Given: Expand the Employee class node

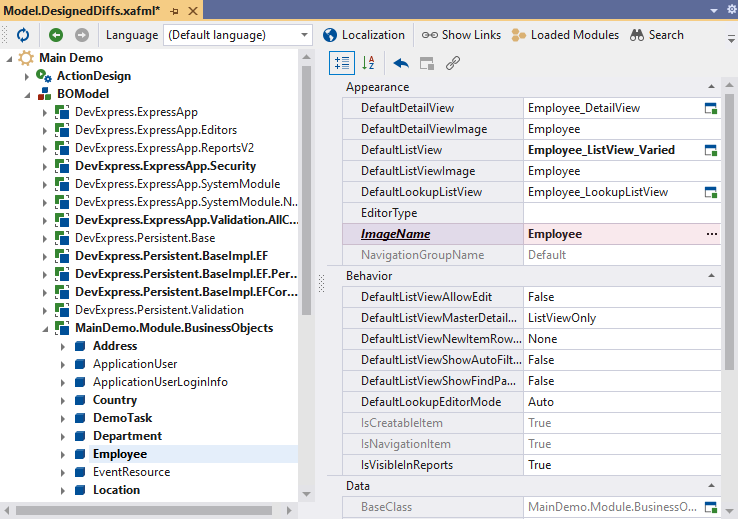Looking at the screenshot, I should [63, 455].
